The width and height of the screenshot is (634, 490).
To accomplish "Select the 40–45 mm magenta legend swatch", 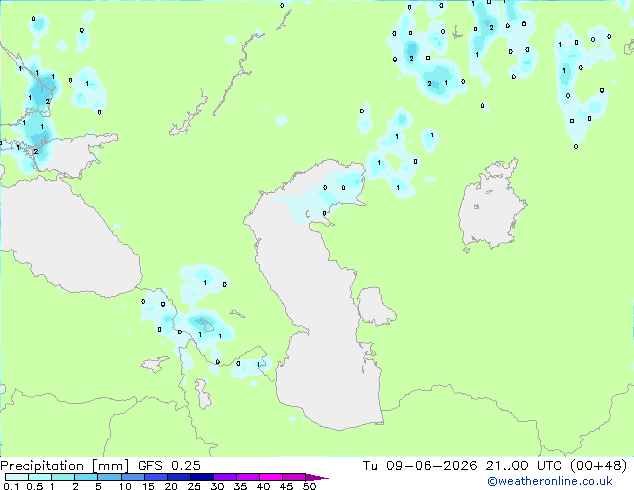I will [x=271, y=477].
